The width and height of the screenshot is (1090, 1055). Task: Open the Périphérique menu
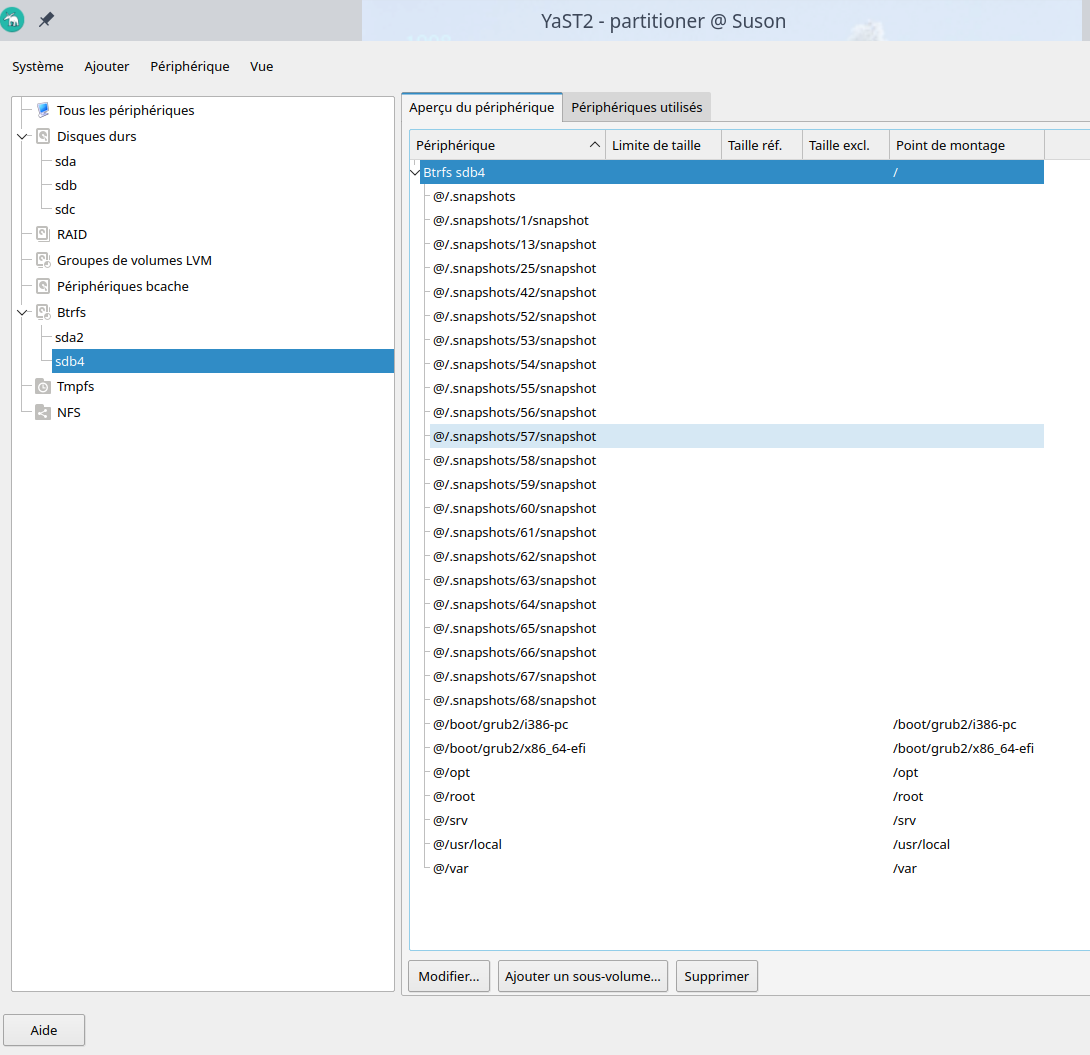[x=190, y=66]
